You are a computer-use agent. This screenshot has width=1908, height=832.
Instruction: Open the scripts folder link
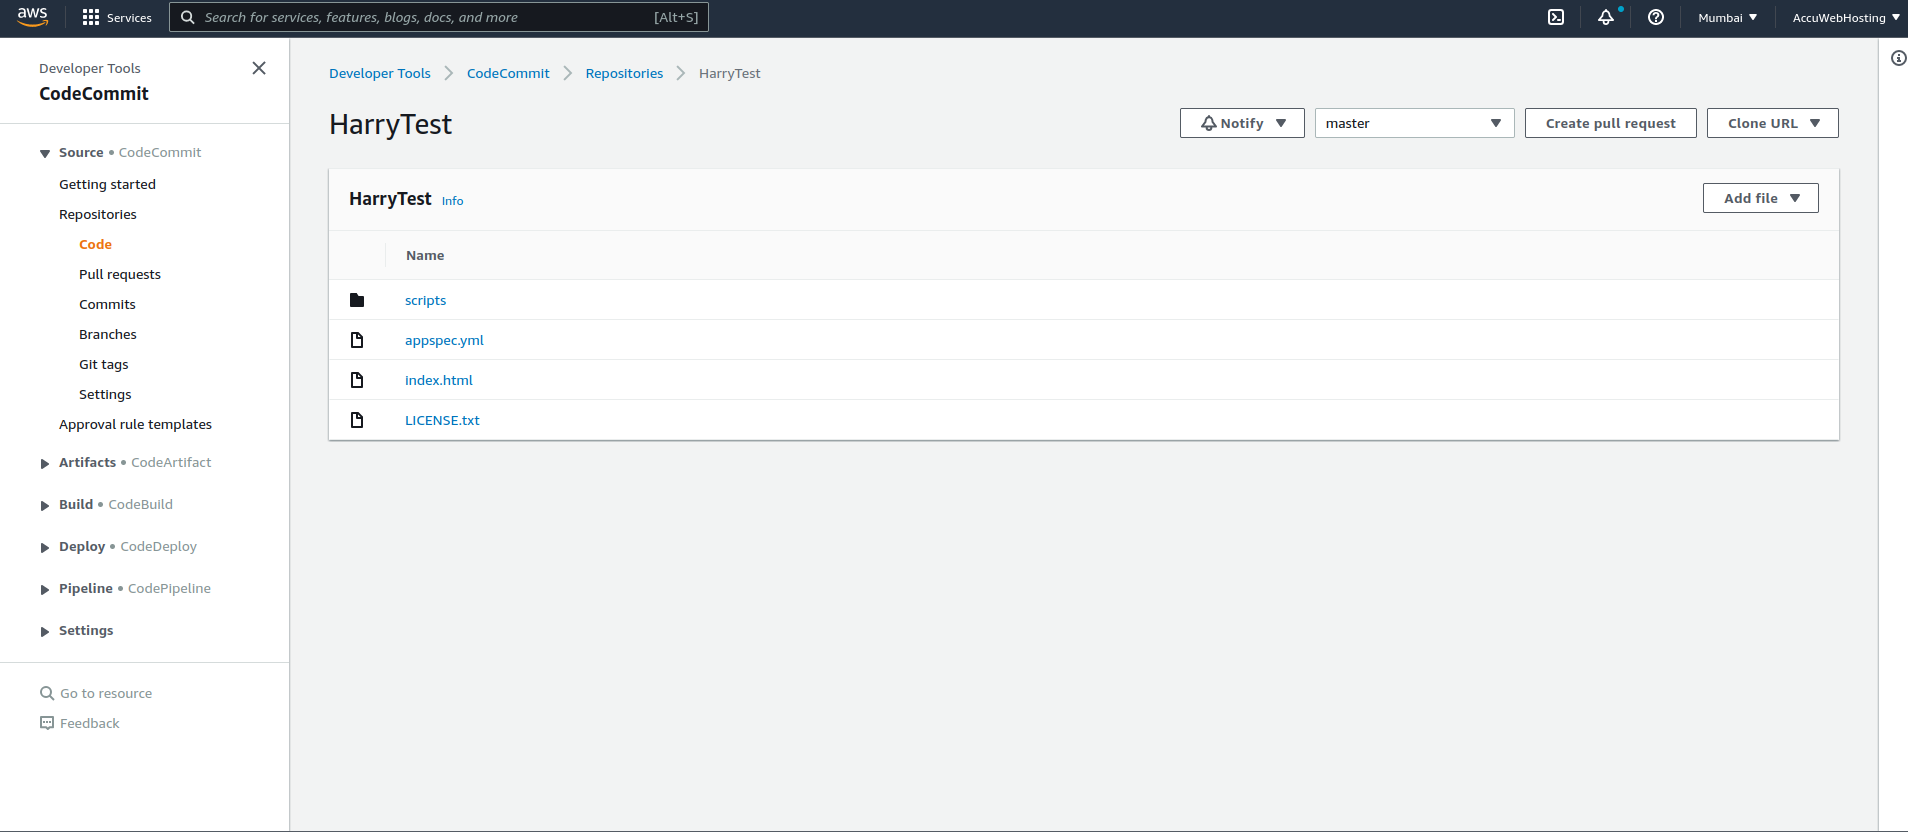click(425, 300)
